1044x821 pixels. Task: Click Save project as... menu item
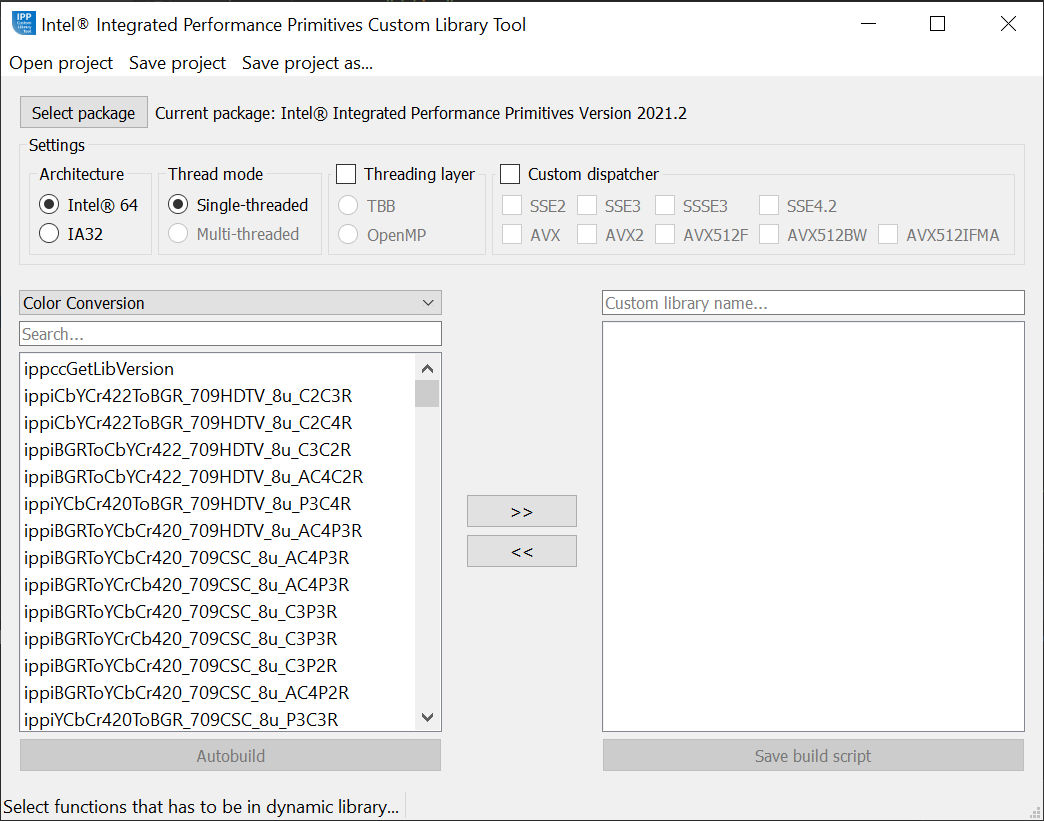click(307, 63)
